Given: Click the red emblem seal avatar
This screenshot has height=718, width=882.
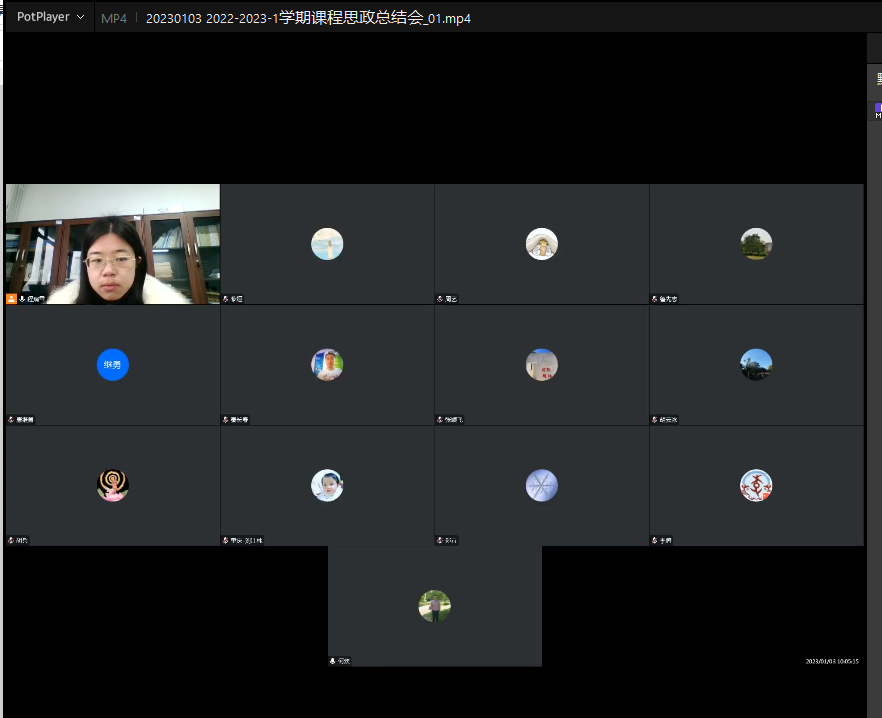Looking at the screenshot, I should [x=756, y=486].
